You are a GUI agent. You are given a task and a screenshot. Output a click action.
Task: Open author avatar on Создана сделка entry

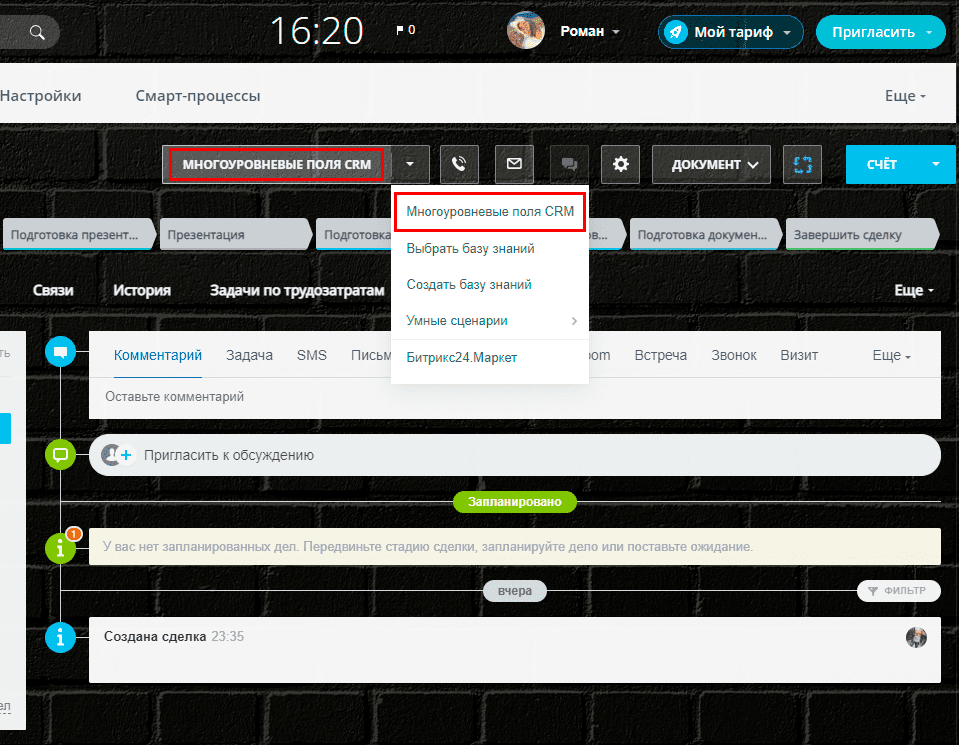[916, 637]
